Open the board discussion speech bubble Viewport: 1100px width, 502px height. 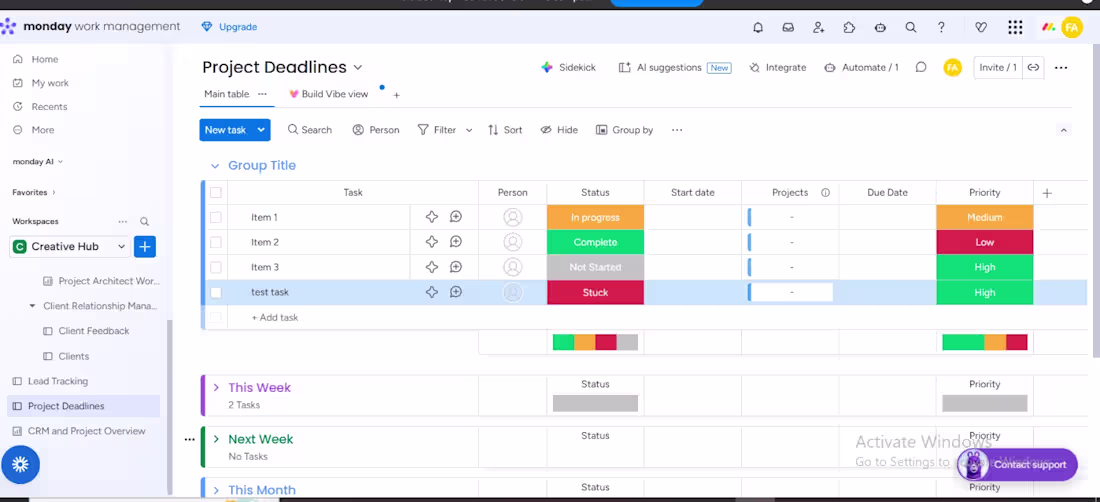[921, 67]
